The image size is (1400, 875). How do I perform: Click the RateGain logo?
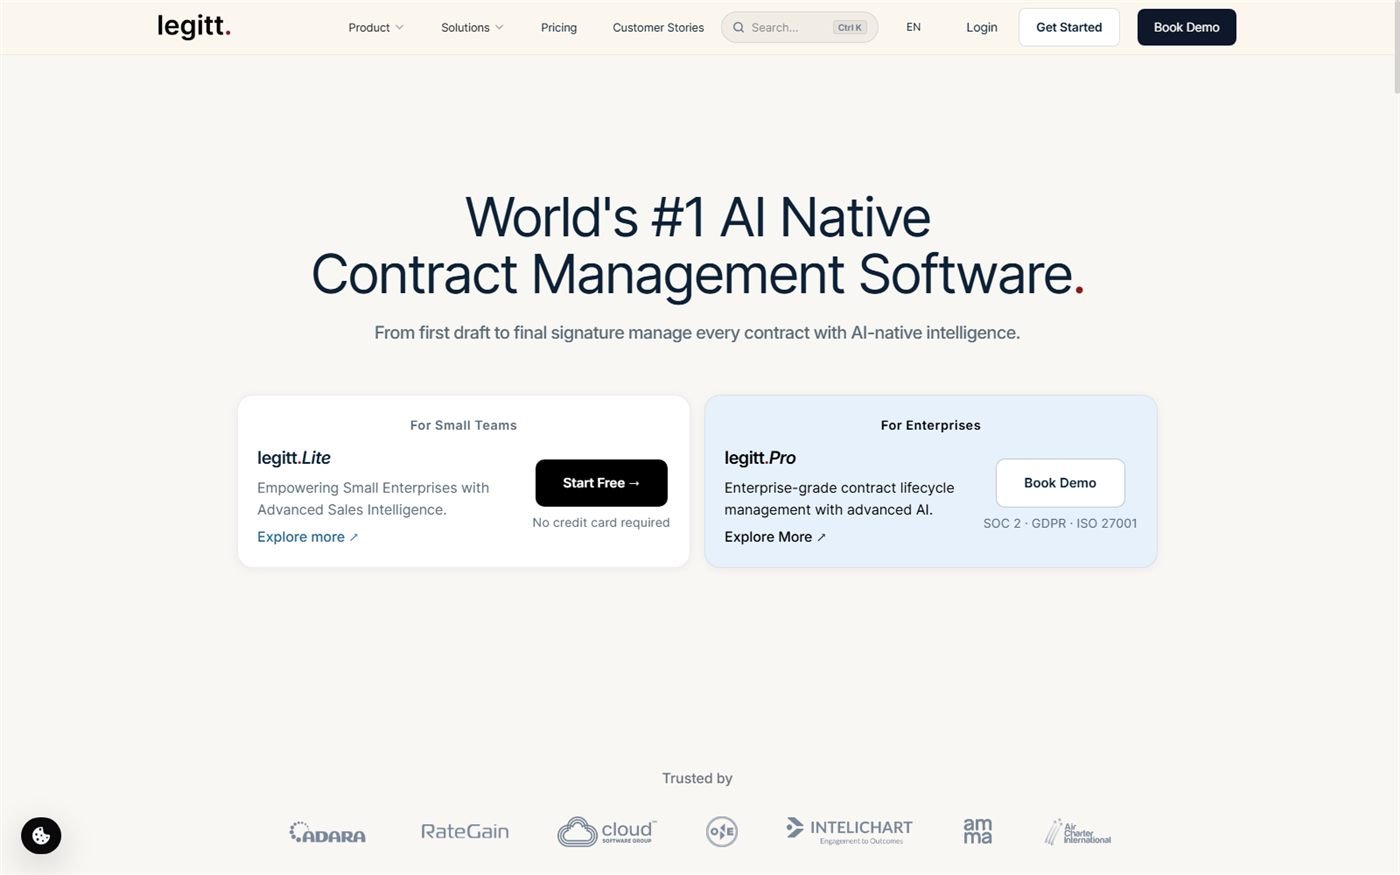[x=465, y=831]
